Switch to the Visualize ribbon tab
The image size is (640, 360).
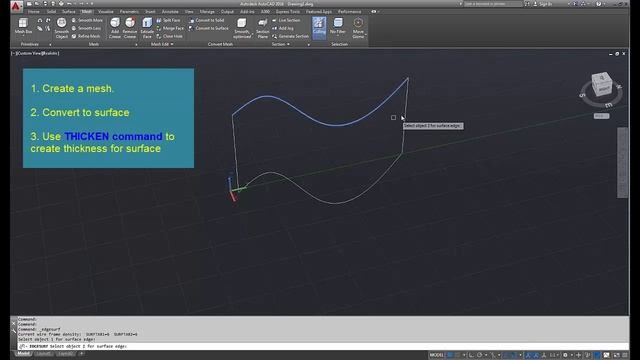106,11
